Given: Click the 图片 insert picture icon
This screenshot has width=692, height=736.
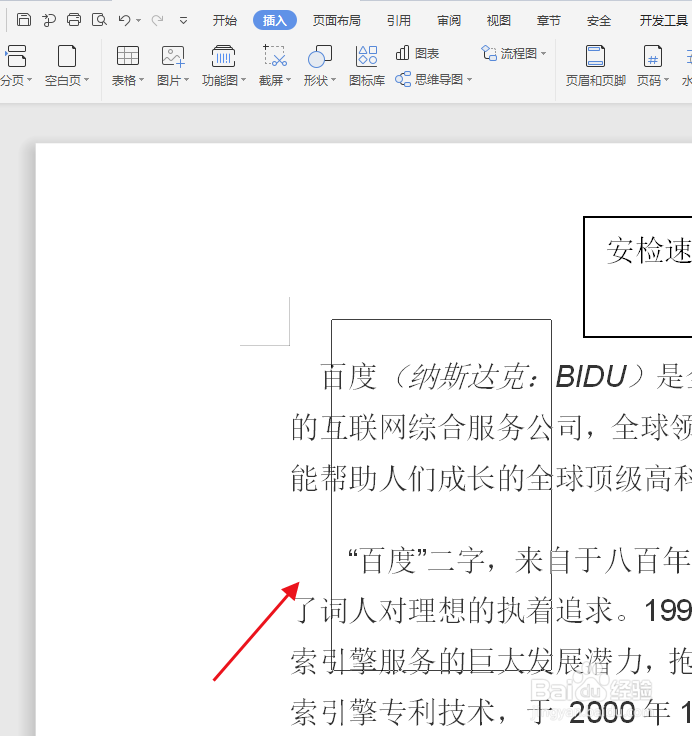Looking at the screenshot, I should [173, 56].
